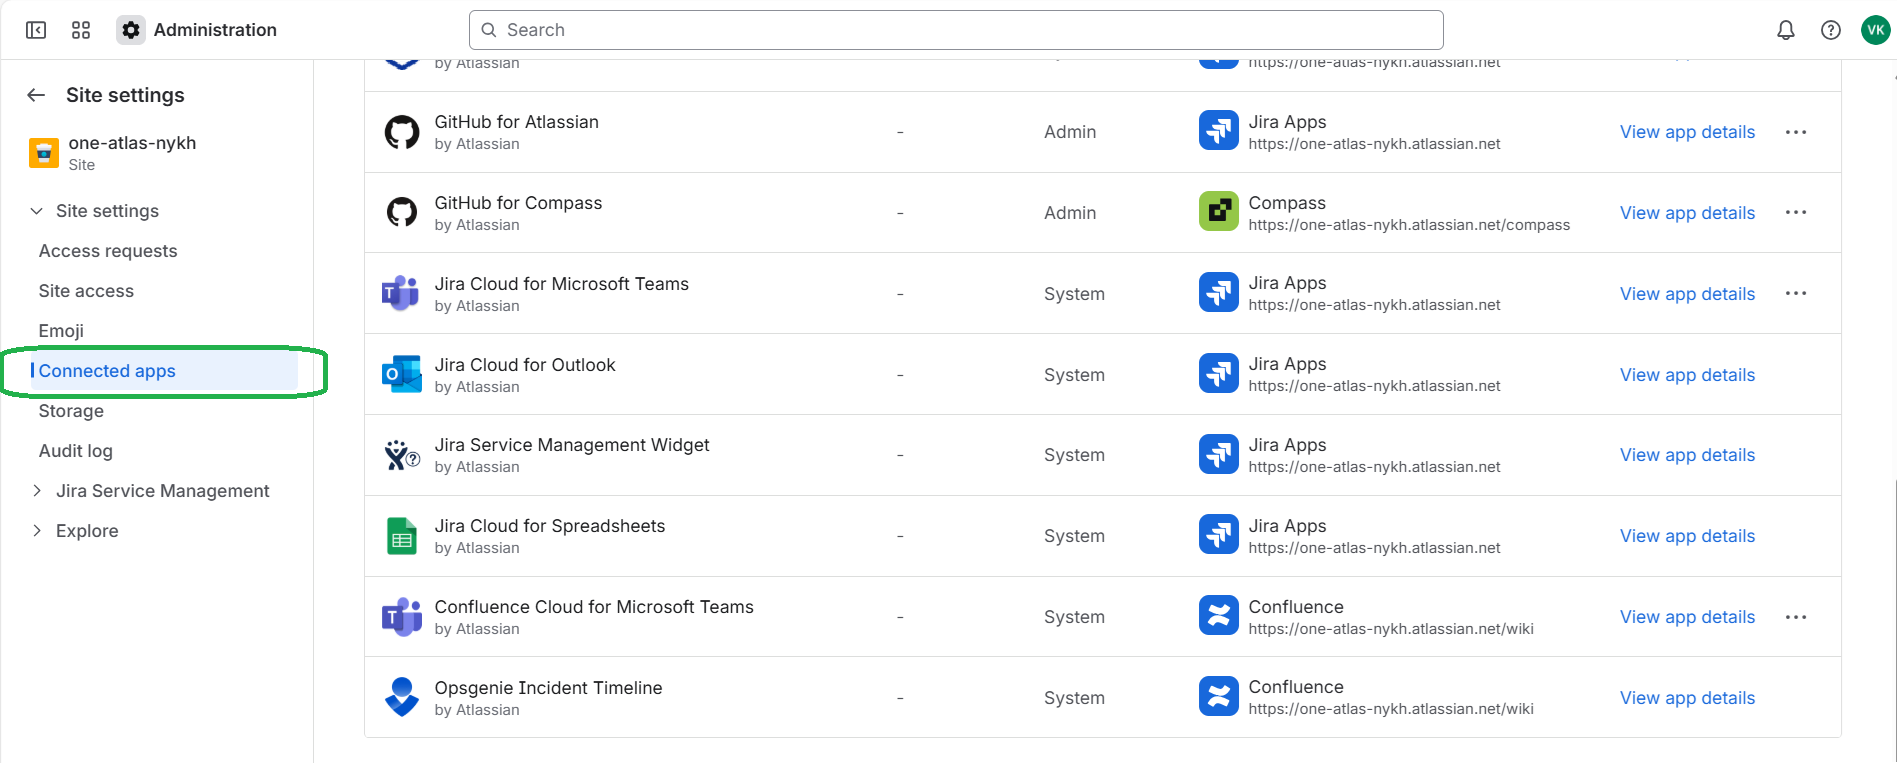
Task: View app details for Jira Cloud for Spreadsheets
Action: tap(1687, 536)
